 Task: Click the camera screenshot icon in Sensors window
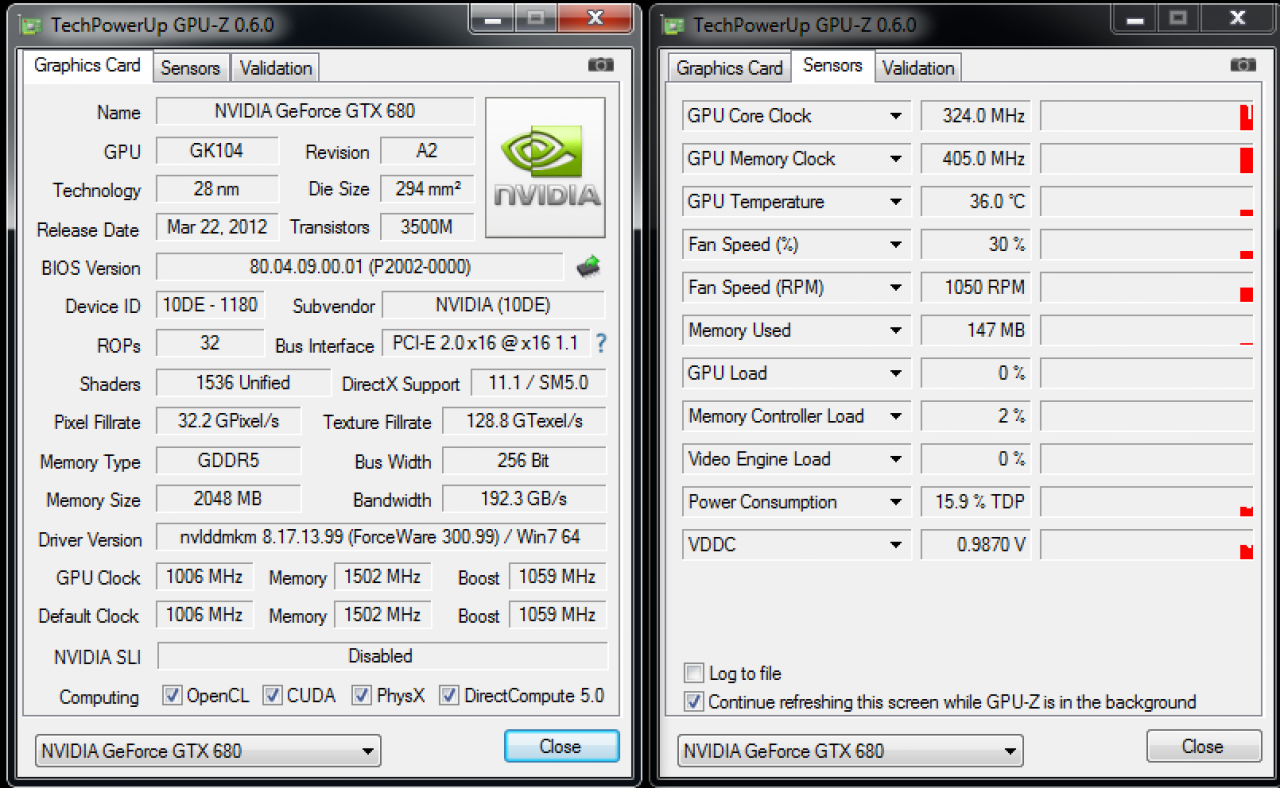[1243, 65]
